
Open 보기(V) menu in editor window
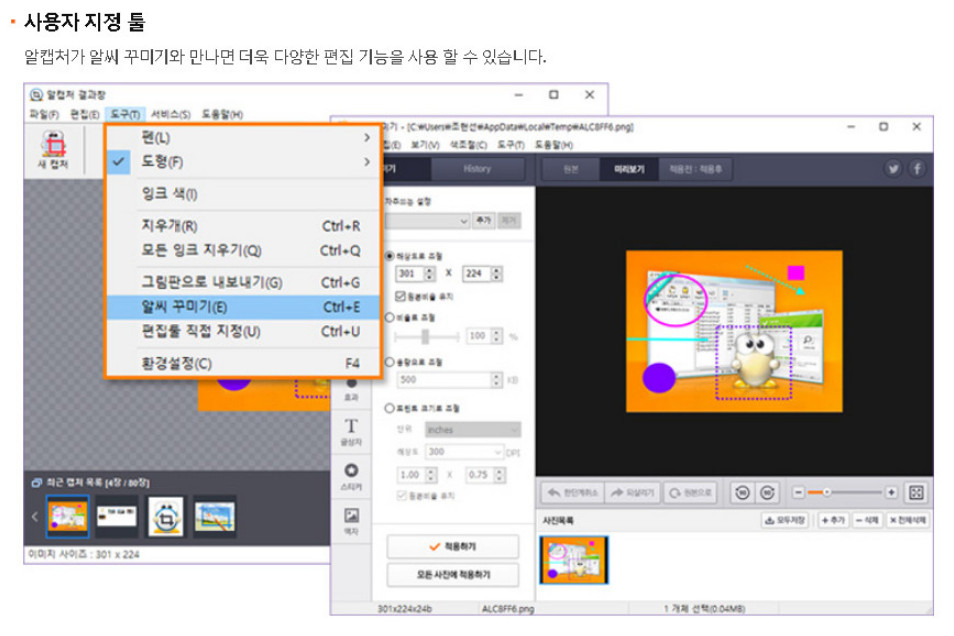pos(425,145)
